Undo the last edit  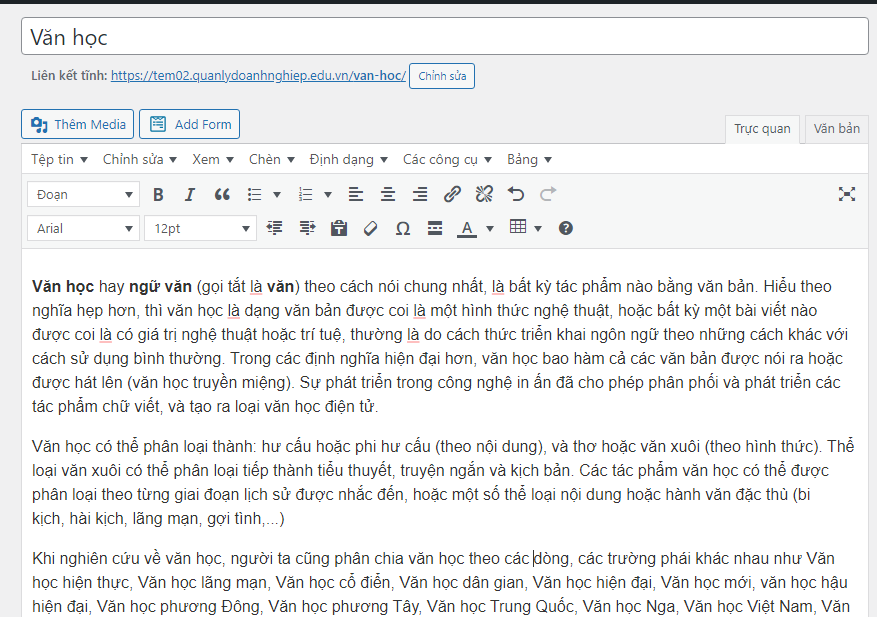[x=516, y=194]
